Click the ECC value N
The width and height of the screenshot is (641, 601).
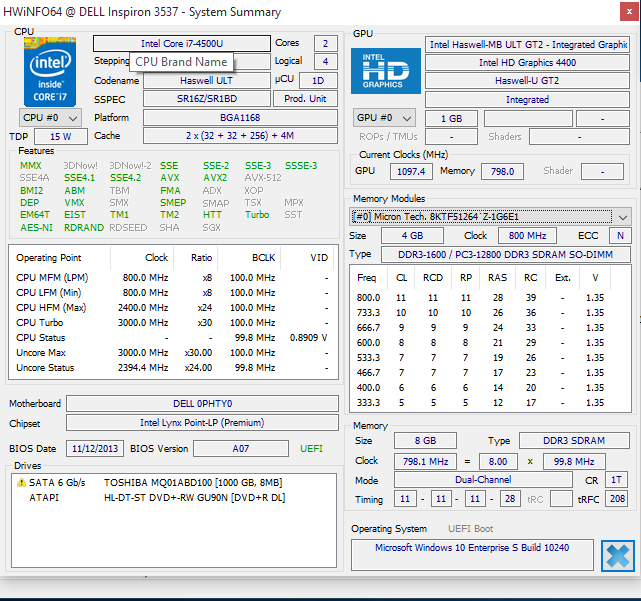tap(620, 235)
